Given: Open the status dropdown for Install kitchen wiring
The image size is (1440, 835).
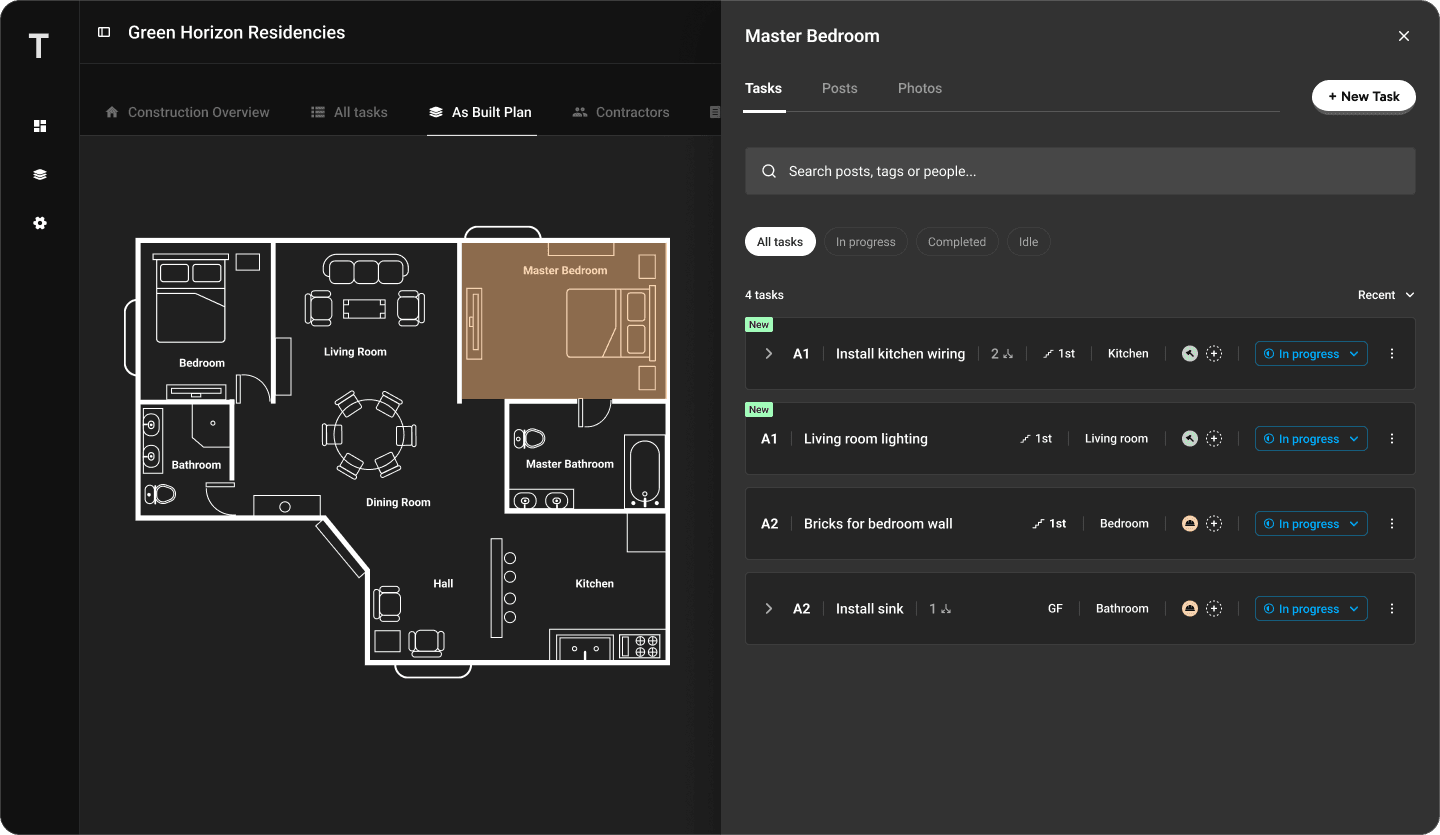Looking at the screenshot, I should tap(1311, 353).
